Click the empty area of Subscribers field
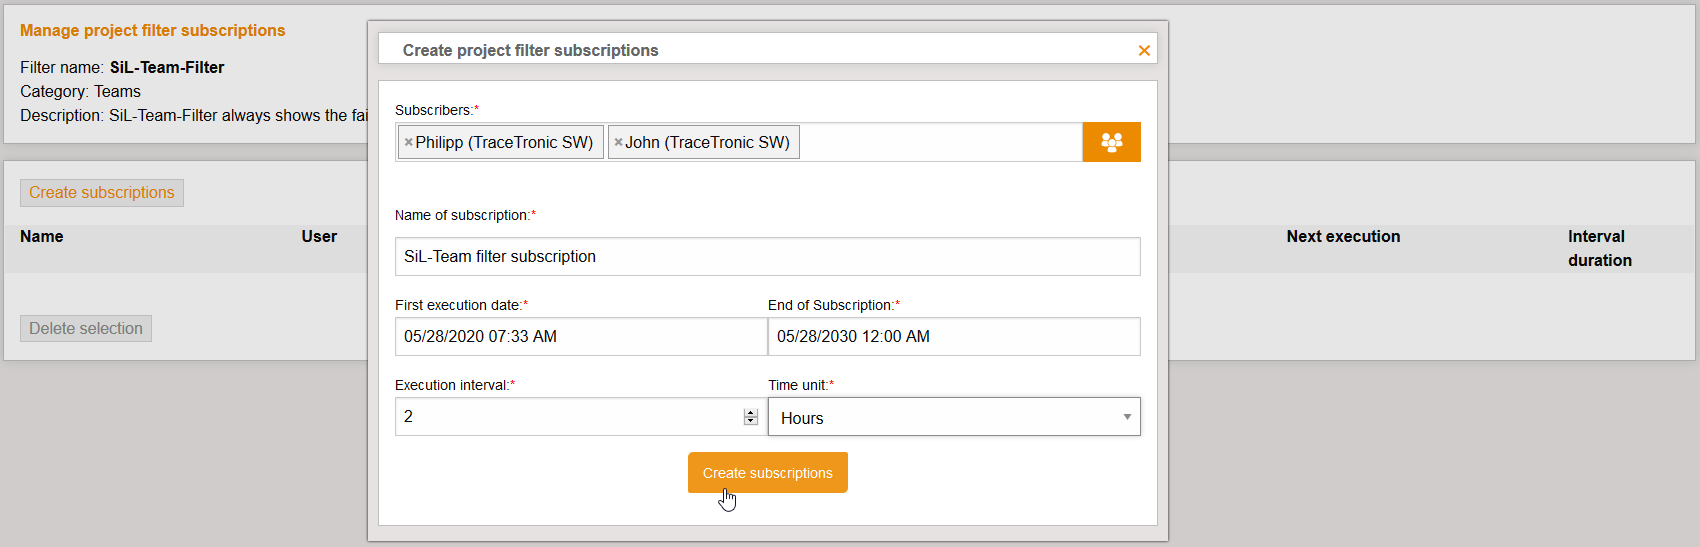Screen dimensions: 1700x547 point(940,142)
